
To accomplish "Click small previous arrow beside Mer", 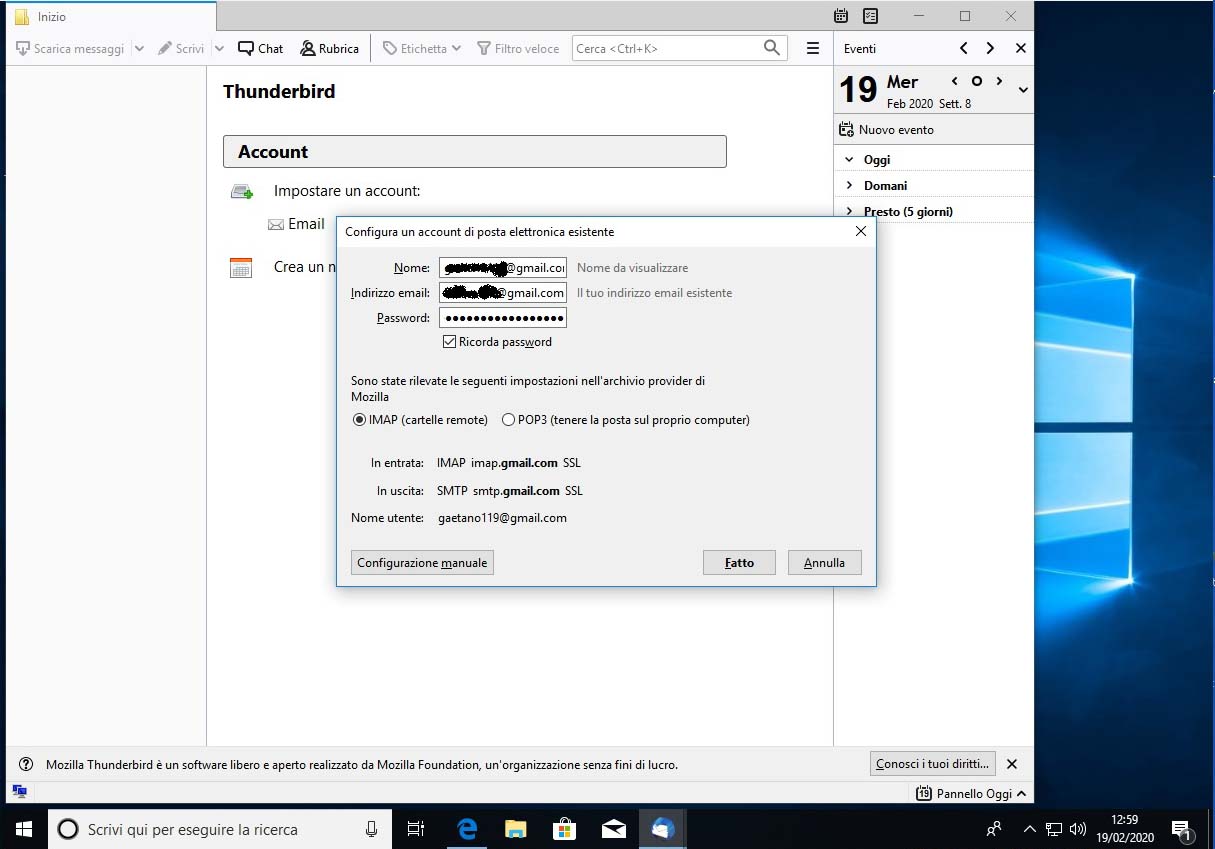I will (955, 81).
